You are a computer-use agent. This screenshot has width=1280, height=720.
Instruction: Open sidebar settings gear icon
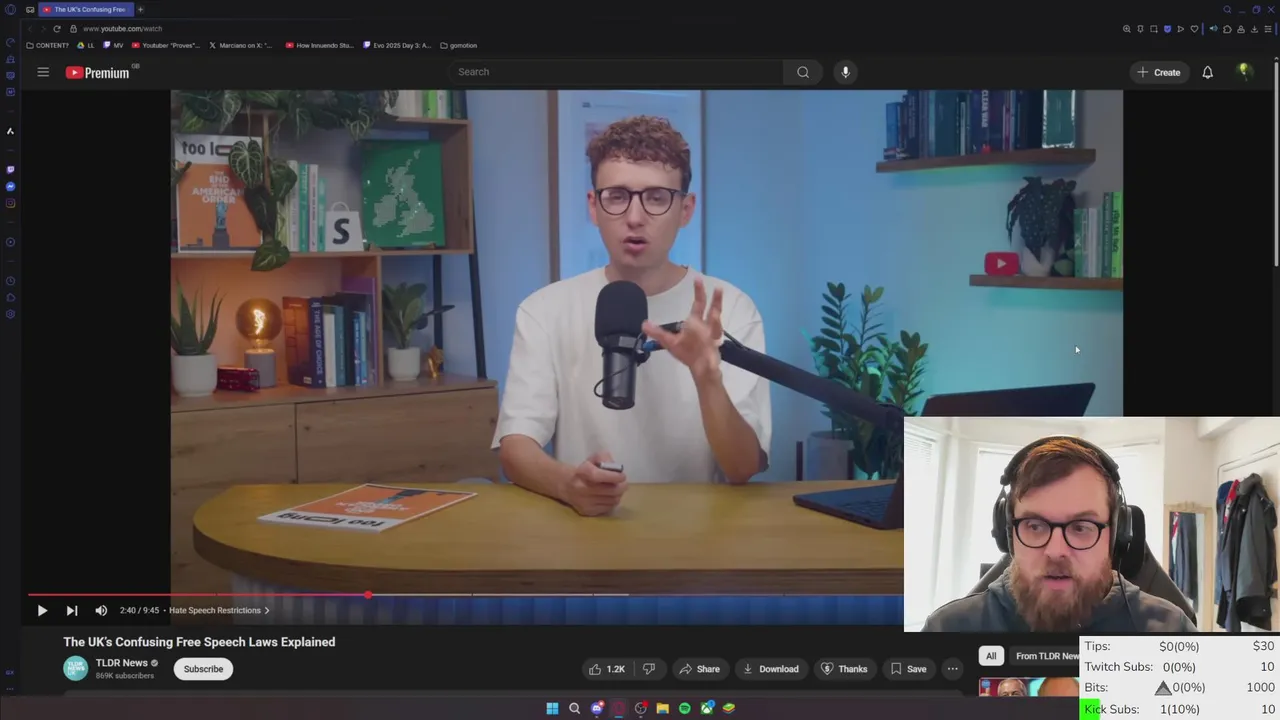(x=10, y=314)
